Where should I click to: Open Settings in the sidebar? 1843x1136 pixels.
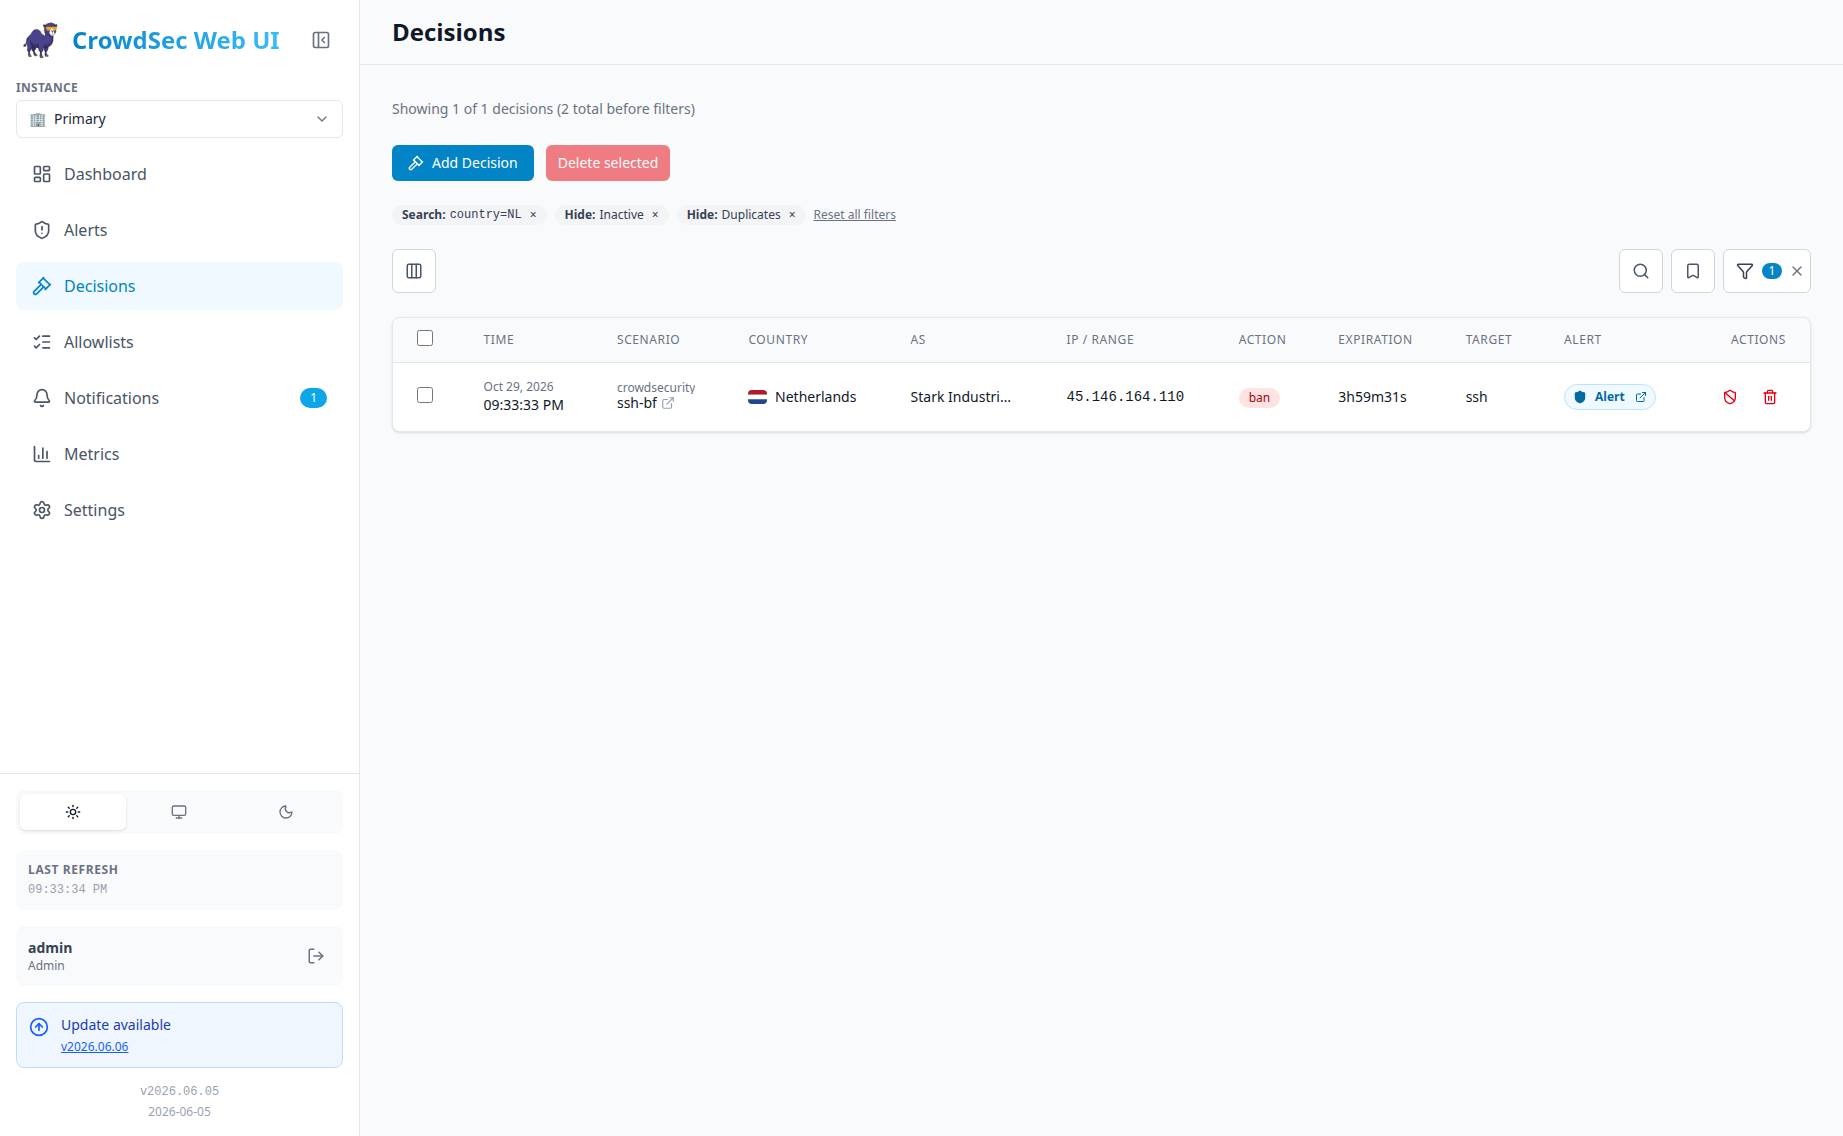(179, 510)
